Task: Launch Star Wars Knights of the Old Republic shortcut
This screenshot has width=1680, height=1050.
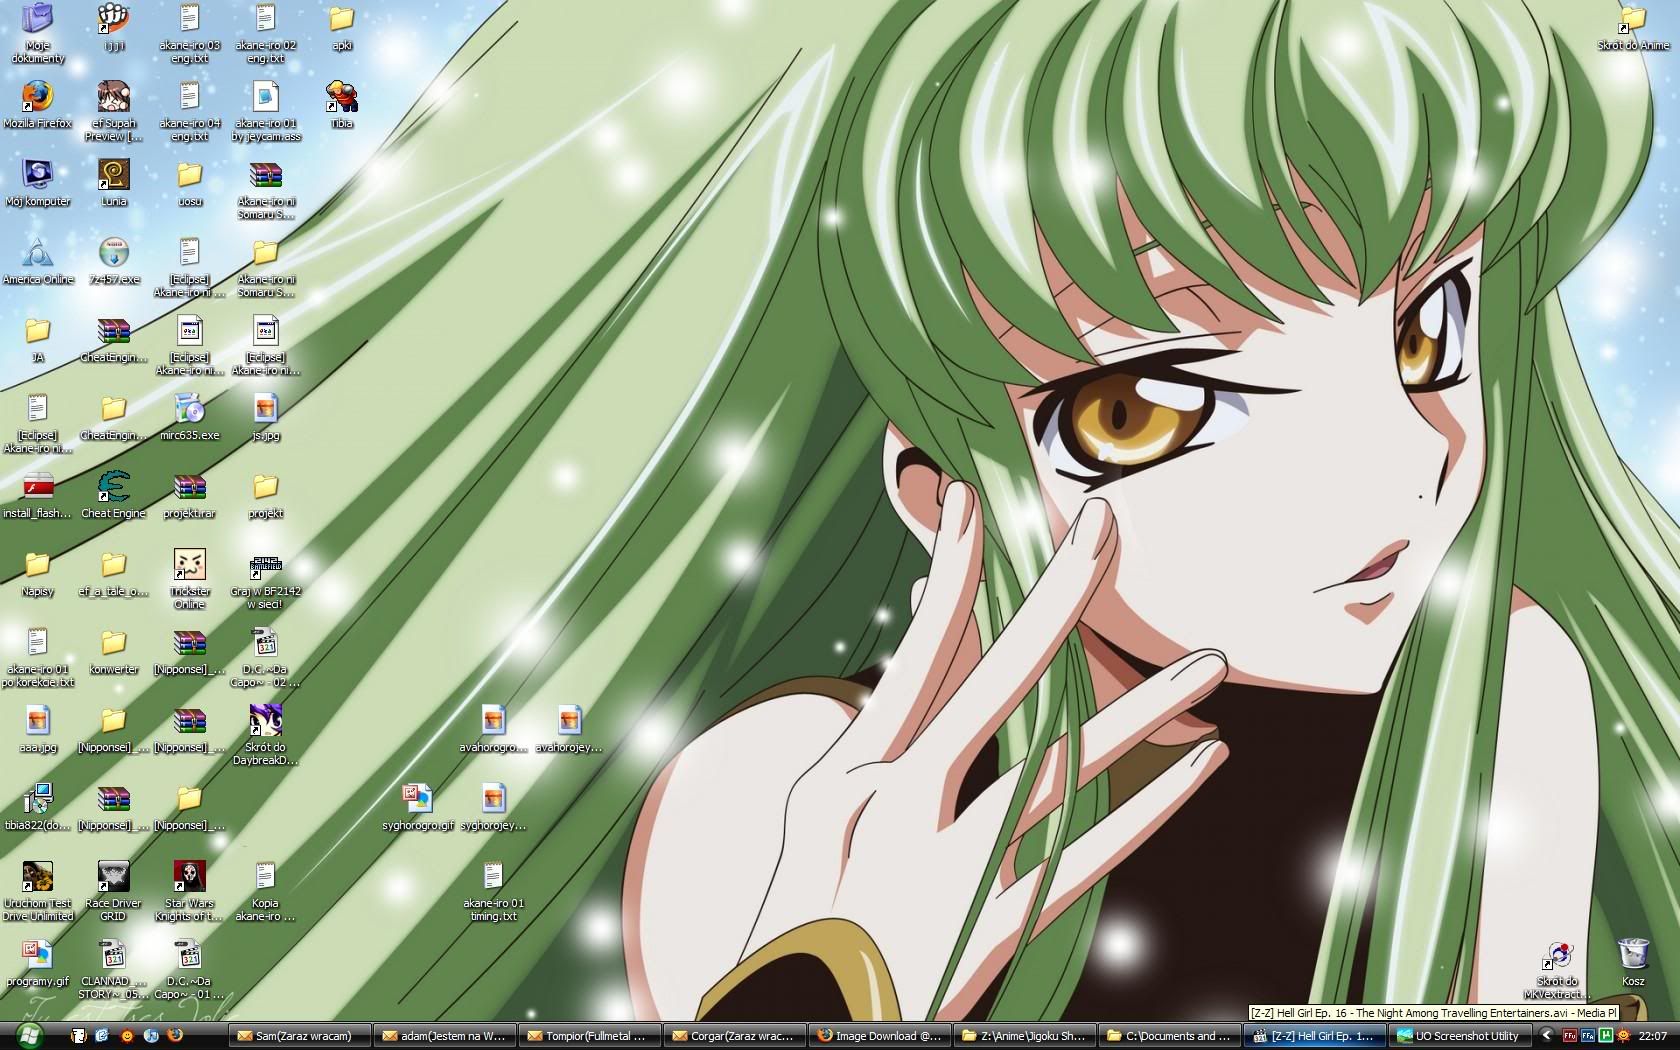Action: [189, 890]
